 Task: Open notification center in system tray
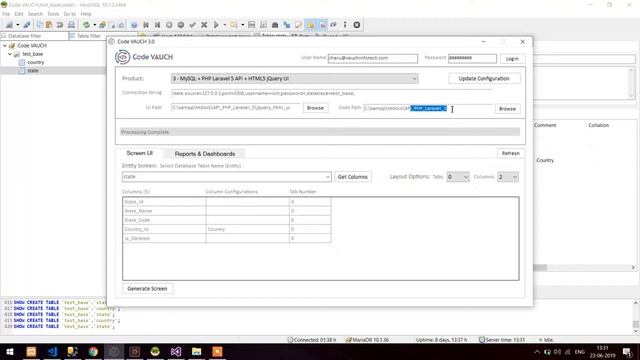[627, 351]
